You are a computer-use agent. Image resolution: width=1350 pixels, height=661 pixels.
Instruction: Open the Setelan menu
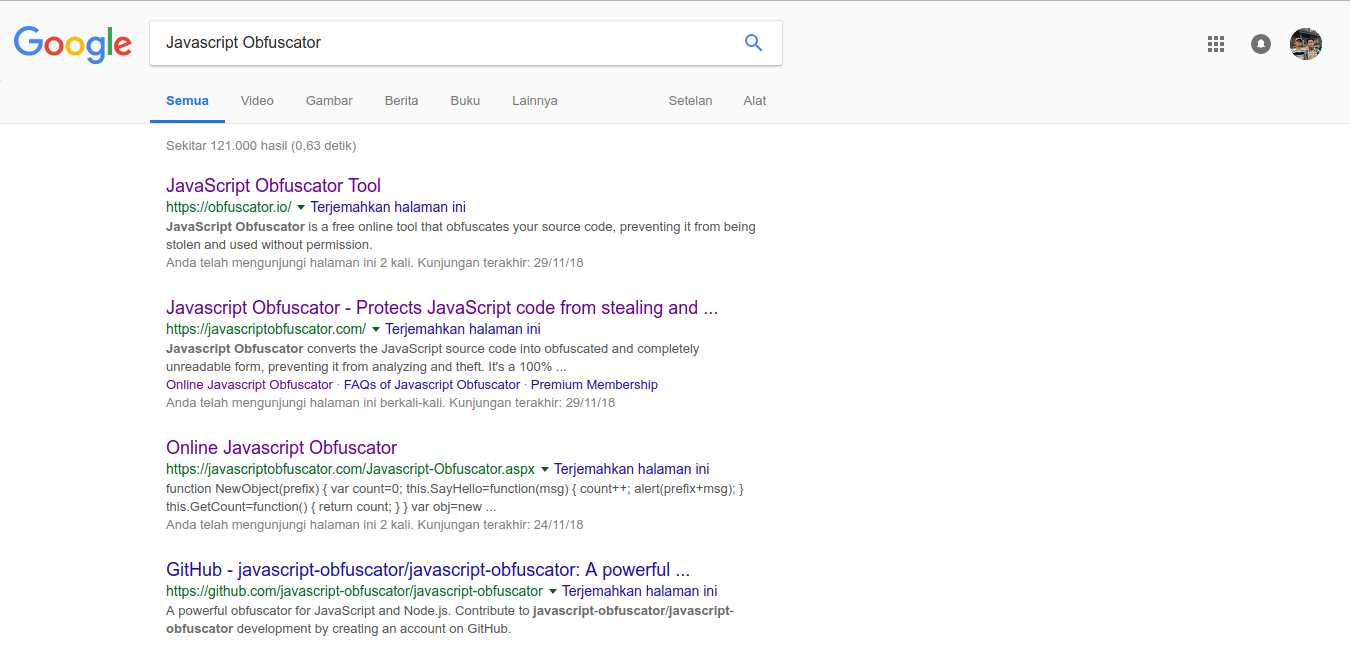click(690, 101)
